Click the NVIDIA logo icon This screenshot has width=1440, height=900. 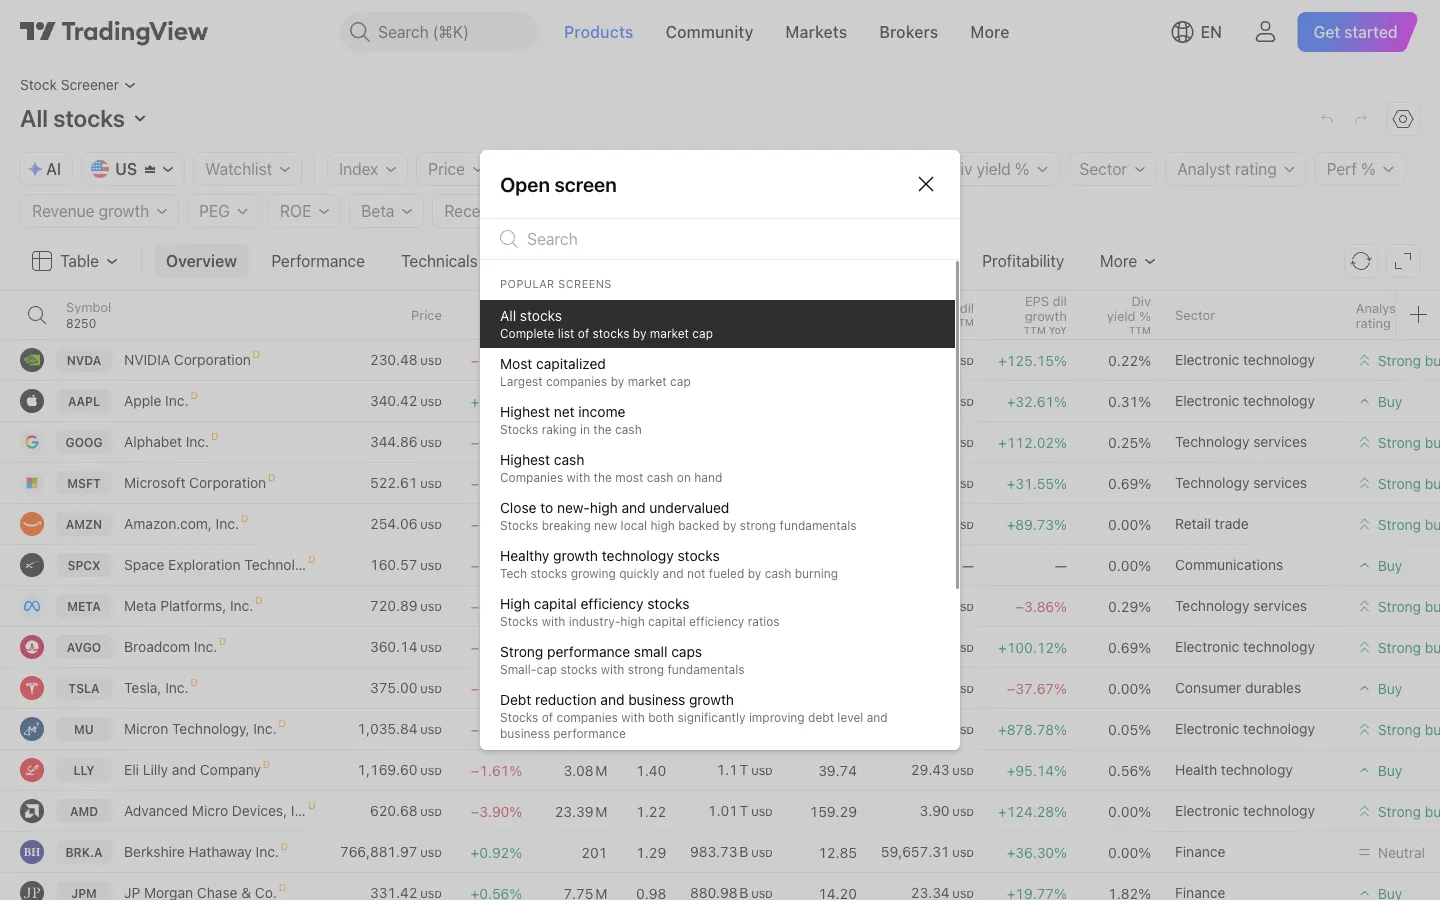pos(32,360)
